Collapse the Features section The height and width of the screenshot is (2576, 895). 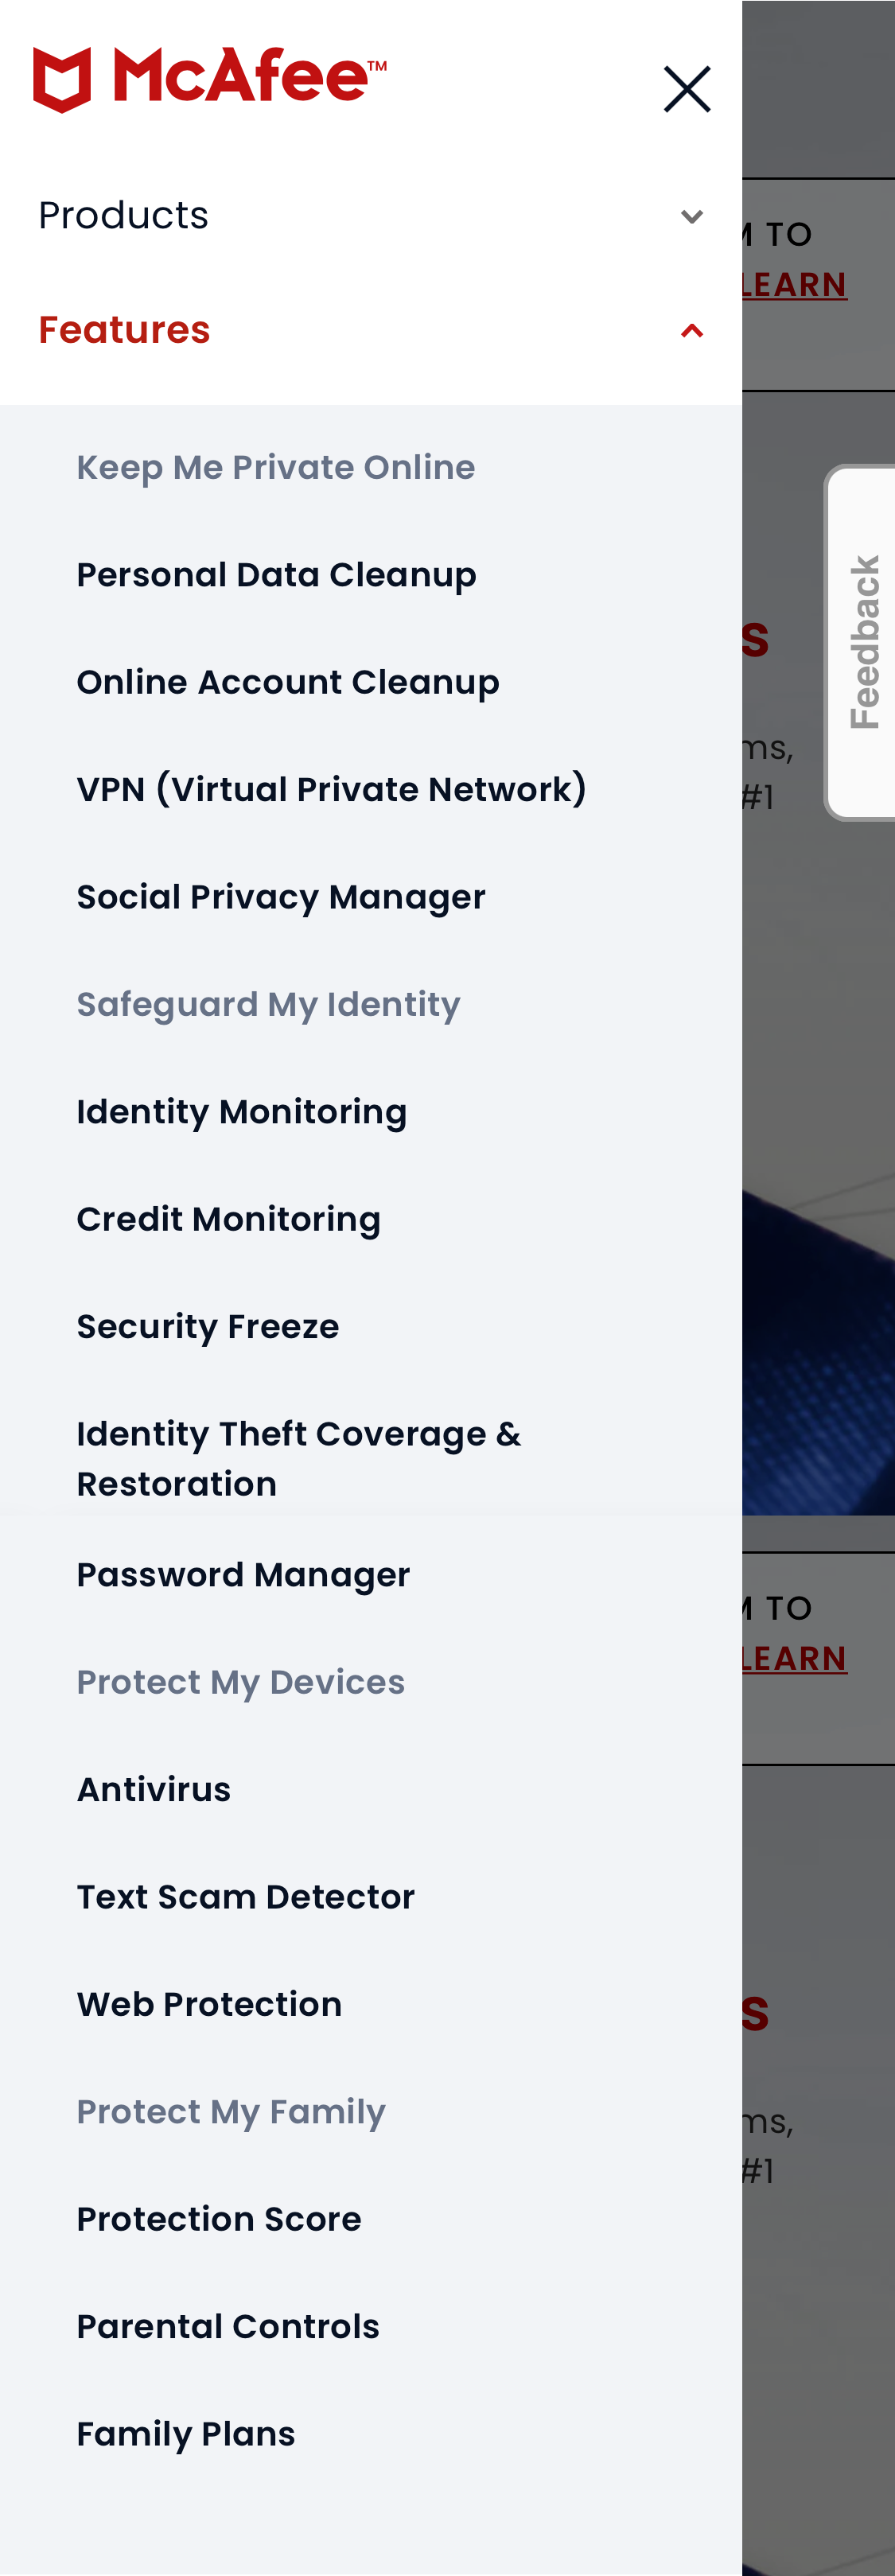tap(124, 330)
